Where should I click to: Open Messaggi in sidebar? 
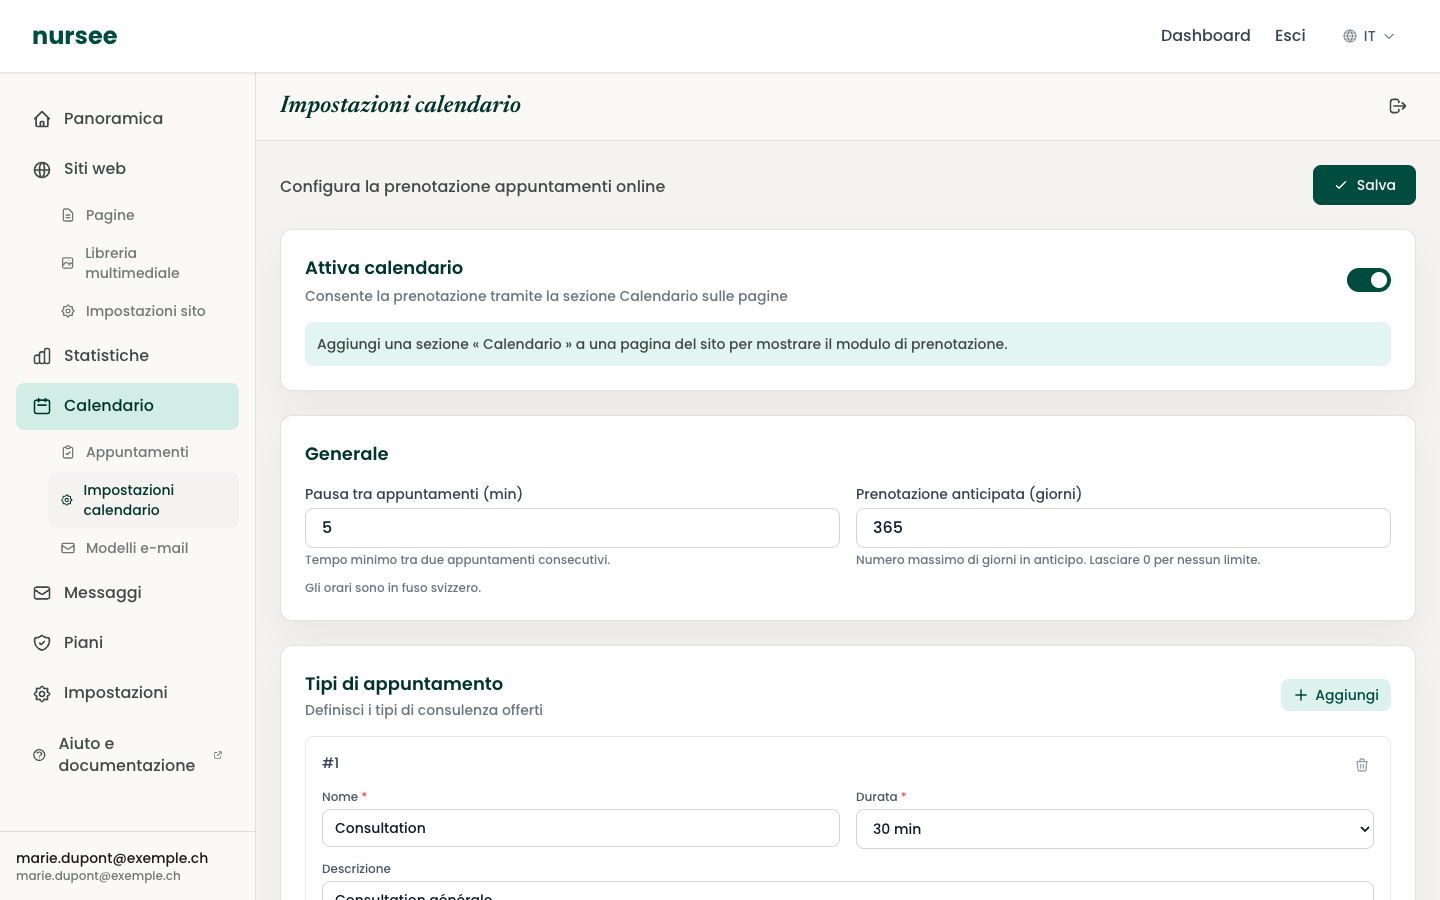(x=127, y=593)
